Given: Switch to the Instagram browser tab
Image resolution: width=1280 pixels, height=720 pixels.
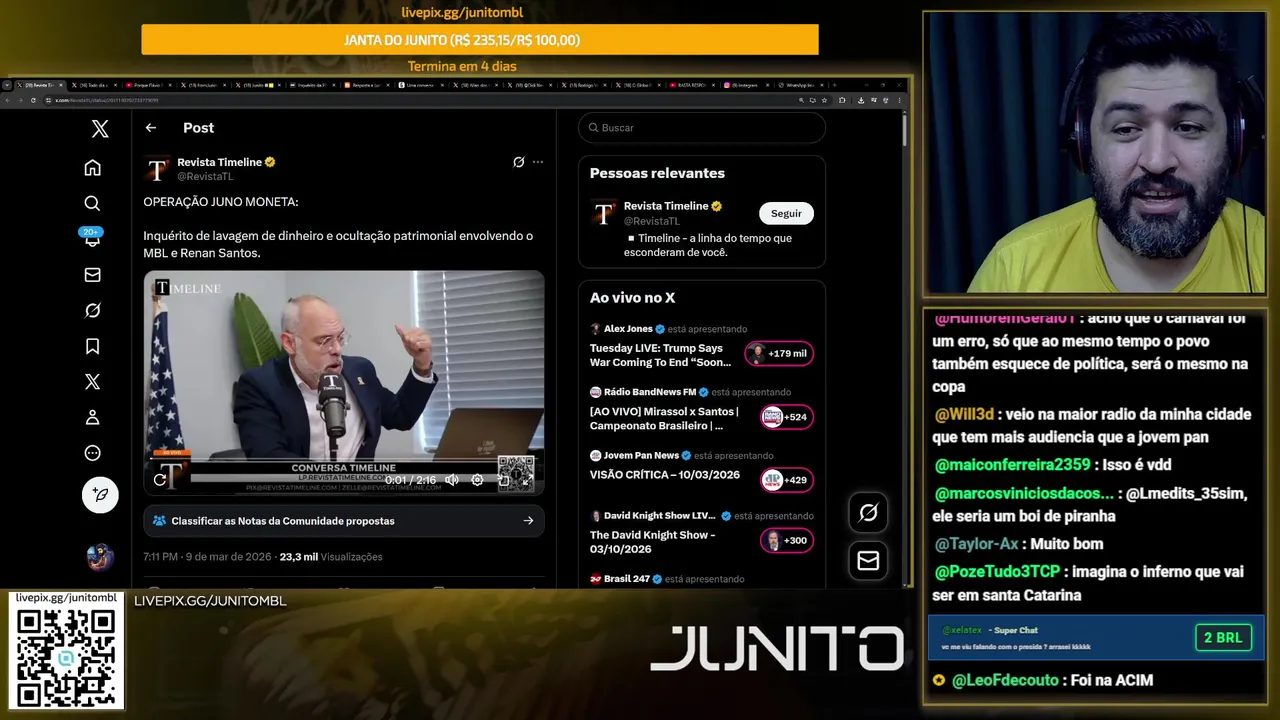Looking at the screenshot, I should [744, 85].
